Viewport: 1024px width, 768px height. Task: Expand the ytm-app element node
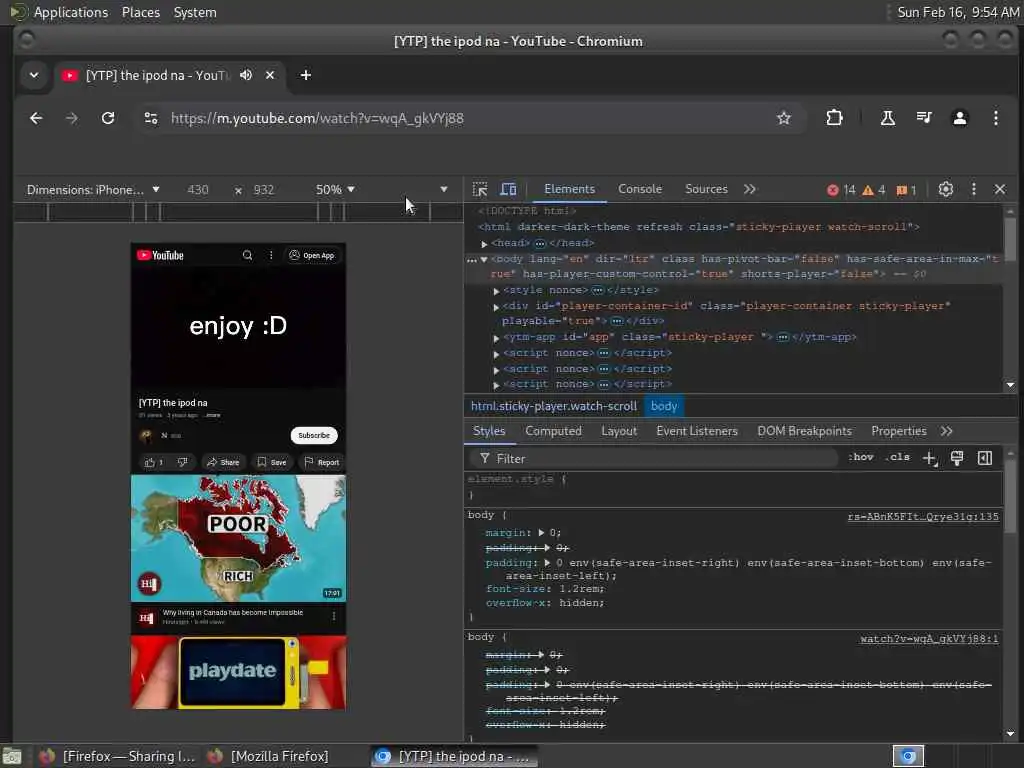496,338
